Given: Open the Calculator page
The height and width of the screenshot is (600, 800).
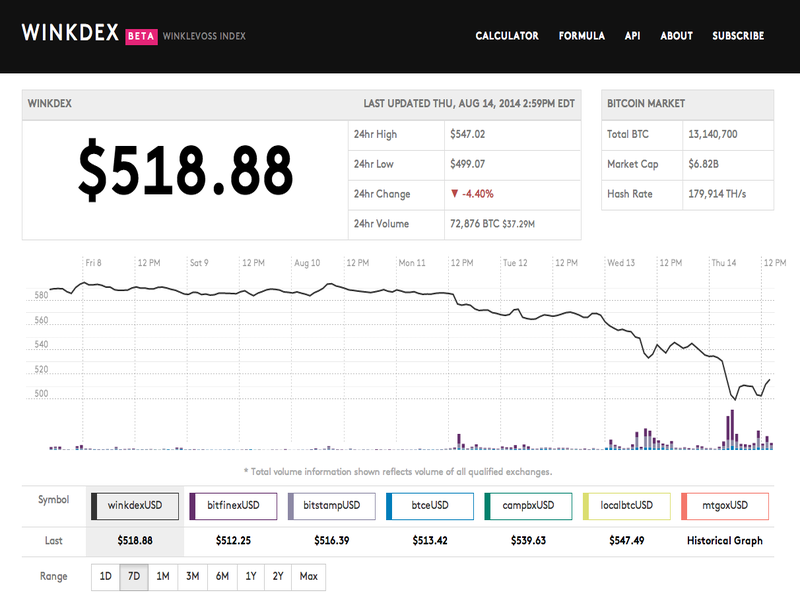Looking at the screenshot, I should point(507,36).
